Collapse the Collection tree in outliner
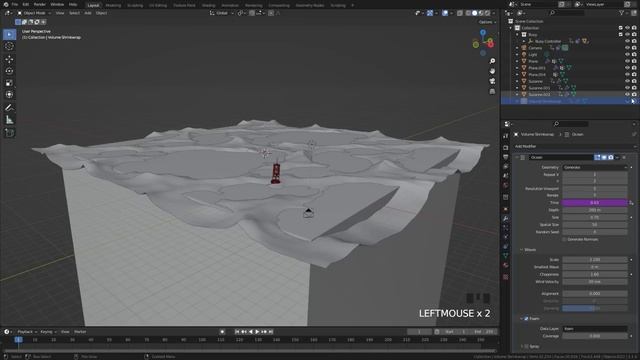The image size is (640, 360). (x=511, y=28)
